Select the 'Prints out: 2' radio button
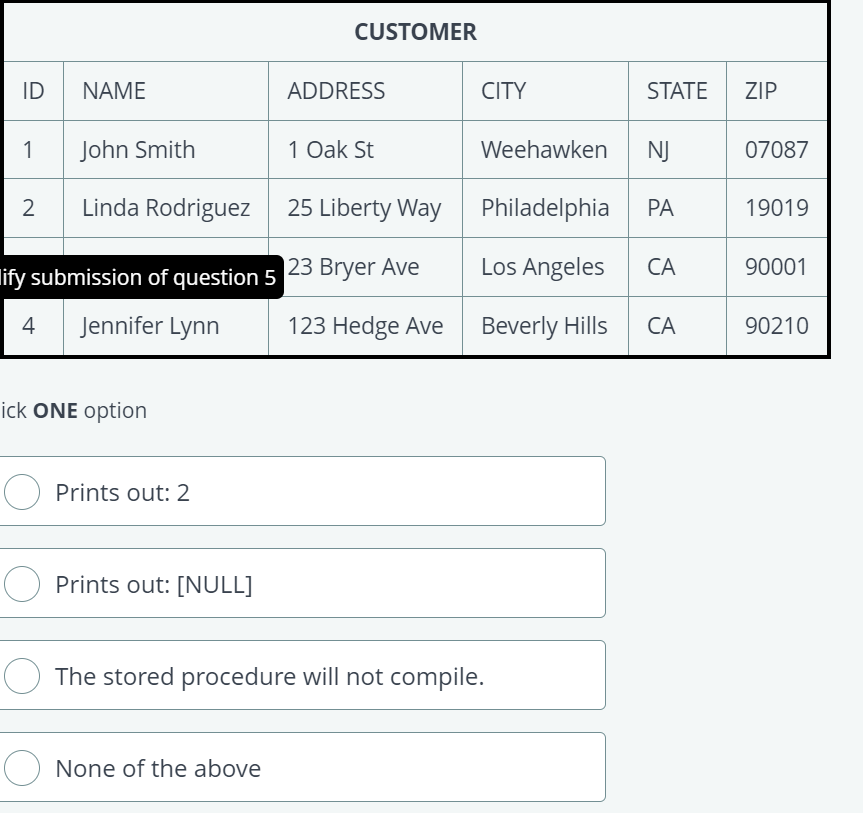The height and width of the screenshot is (813, 863). point(22,492)
